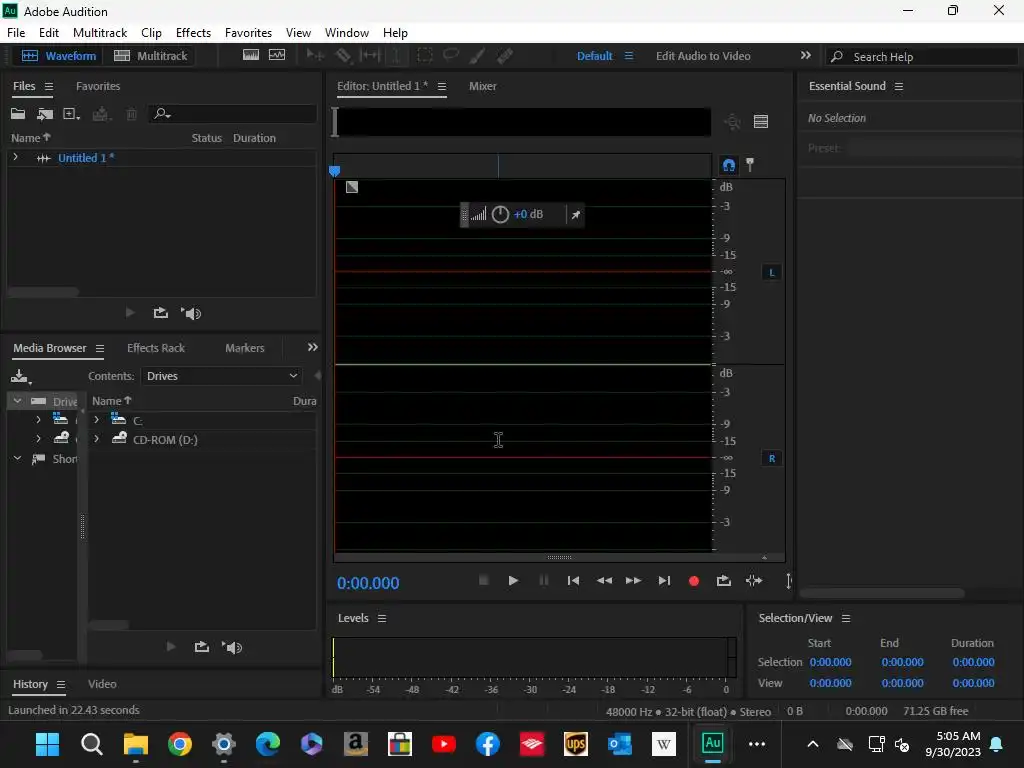This screenshot has width=1024, height=768.
Task: Select the Default workspace
Action: [594, 56]
